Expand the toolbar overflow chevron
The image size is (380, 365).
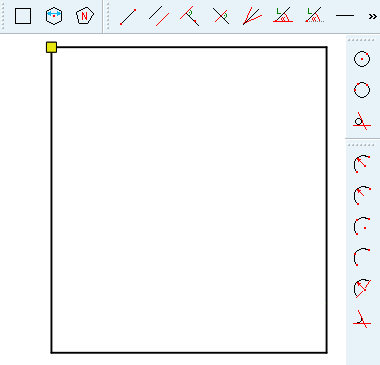(x=373, y=16)
